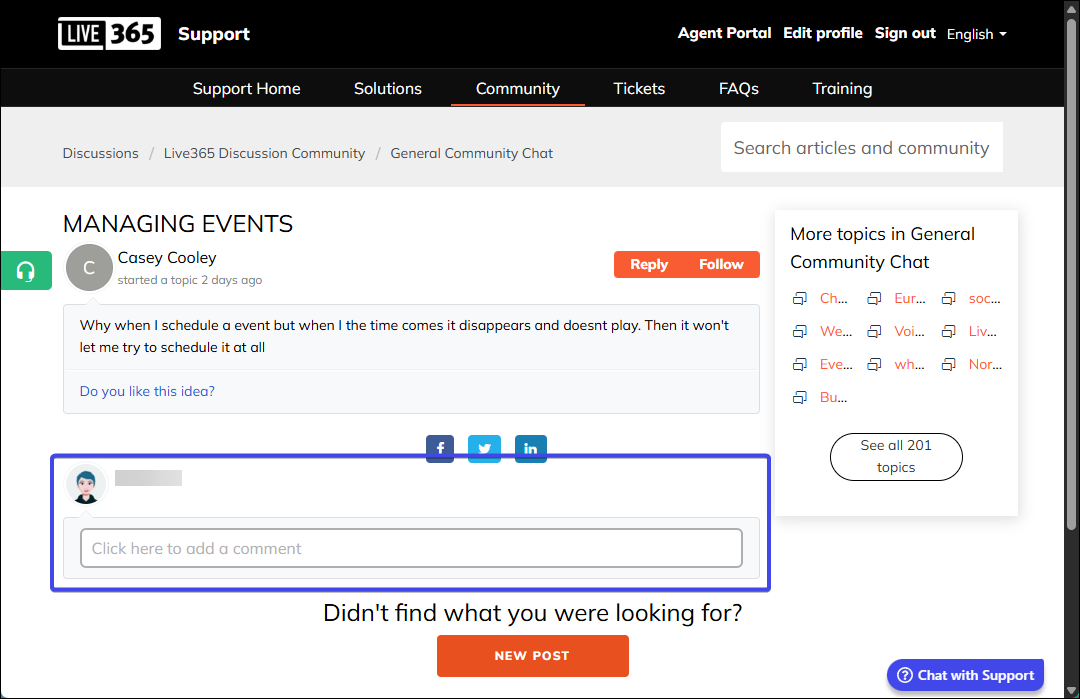Click "Do you like this idea?" link
Viewport: 1080px width, 699px height.
coord(147,391)
